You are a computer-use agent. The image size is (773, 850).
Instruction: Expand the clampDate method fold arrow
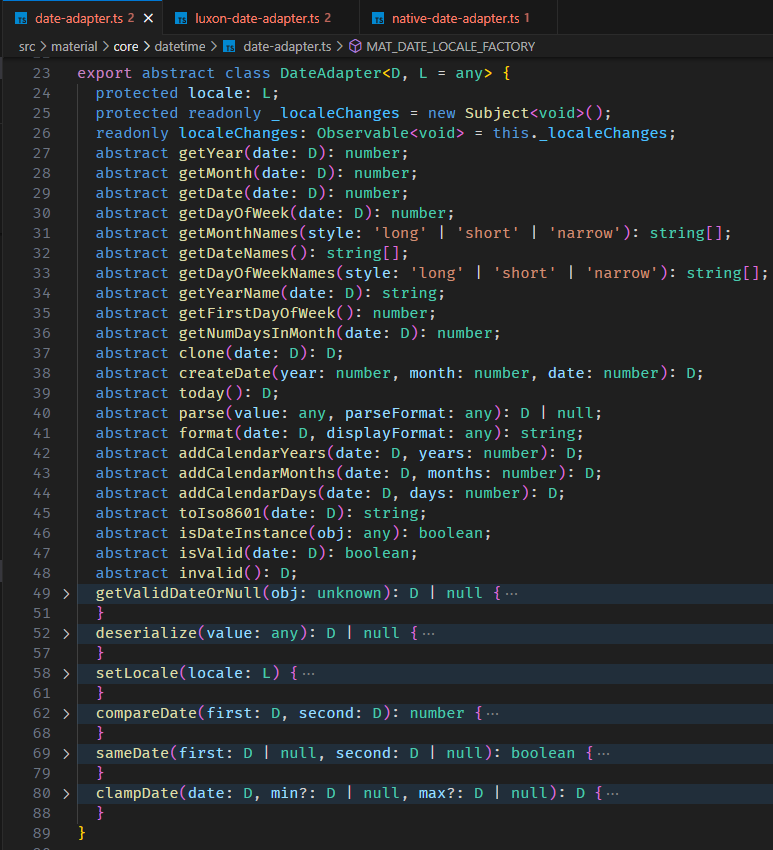(x=66, y=794)
